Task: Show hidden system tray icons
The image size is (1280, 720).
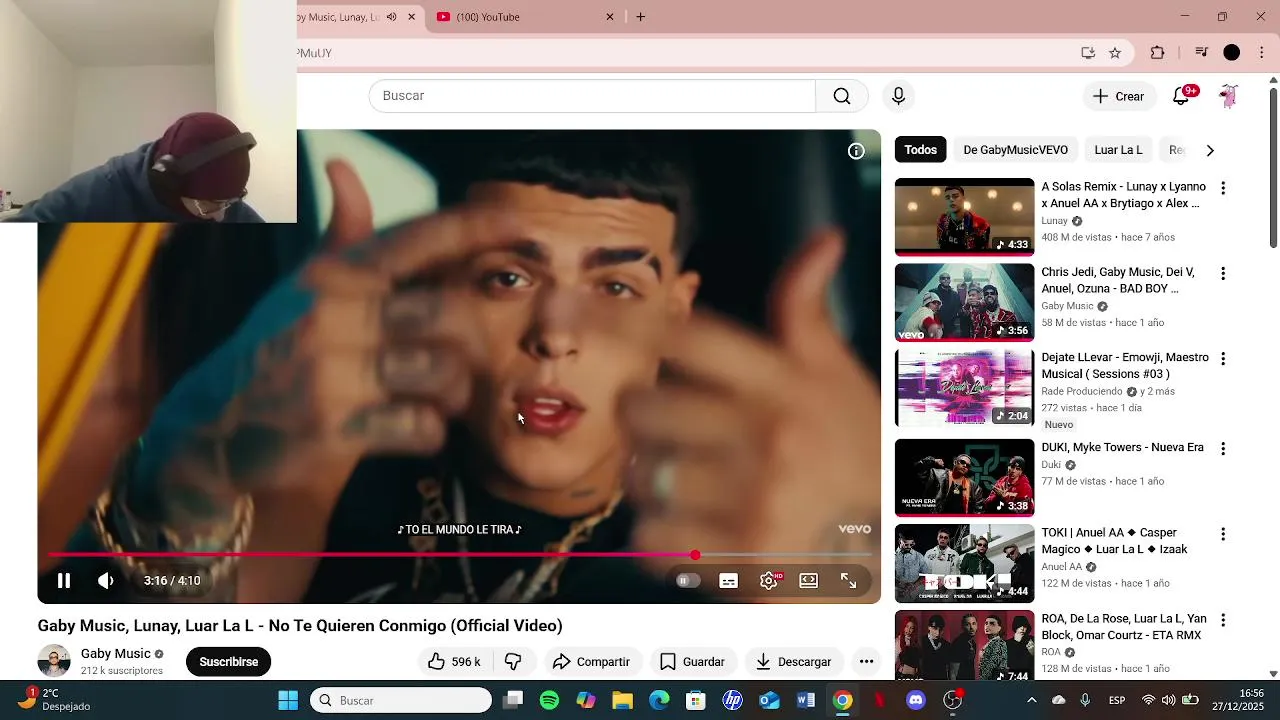Action: [1033, 700]
